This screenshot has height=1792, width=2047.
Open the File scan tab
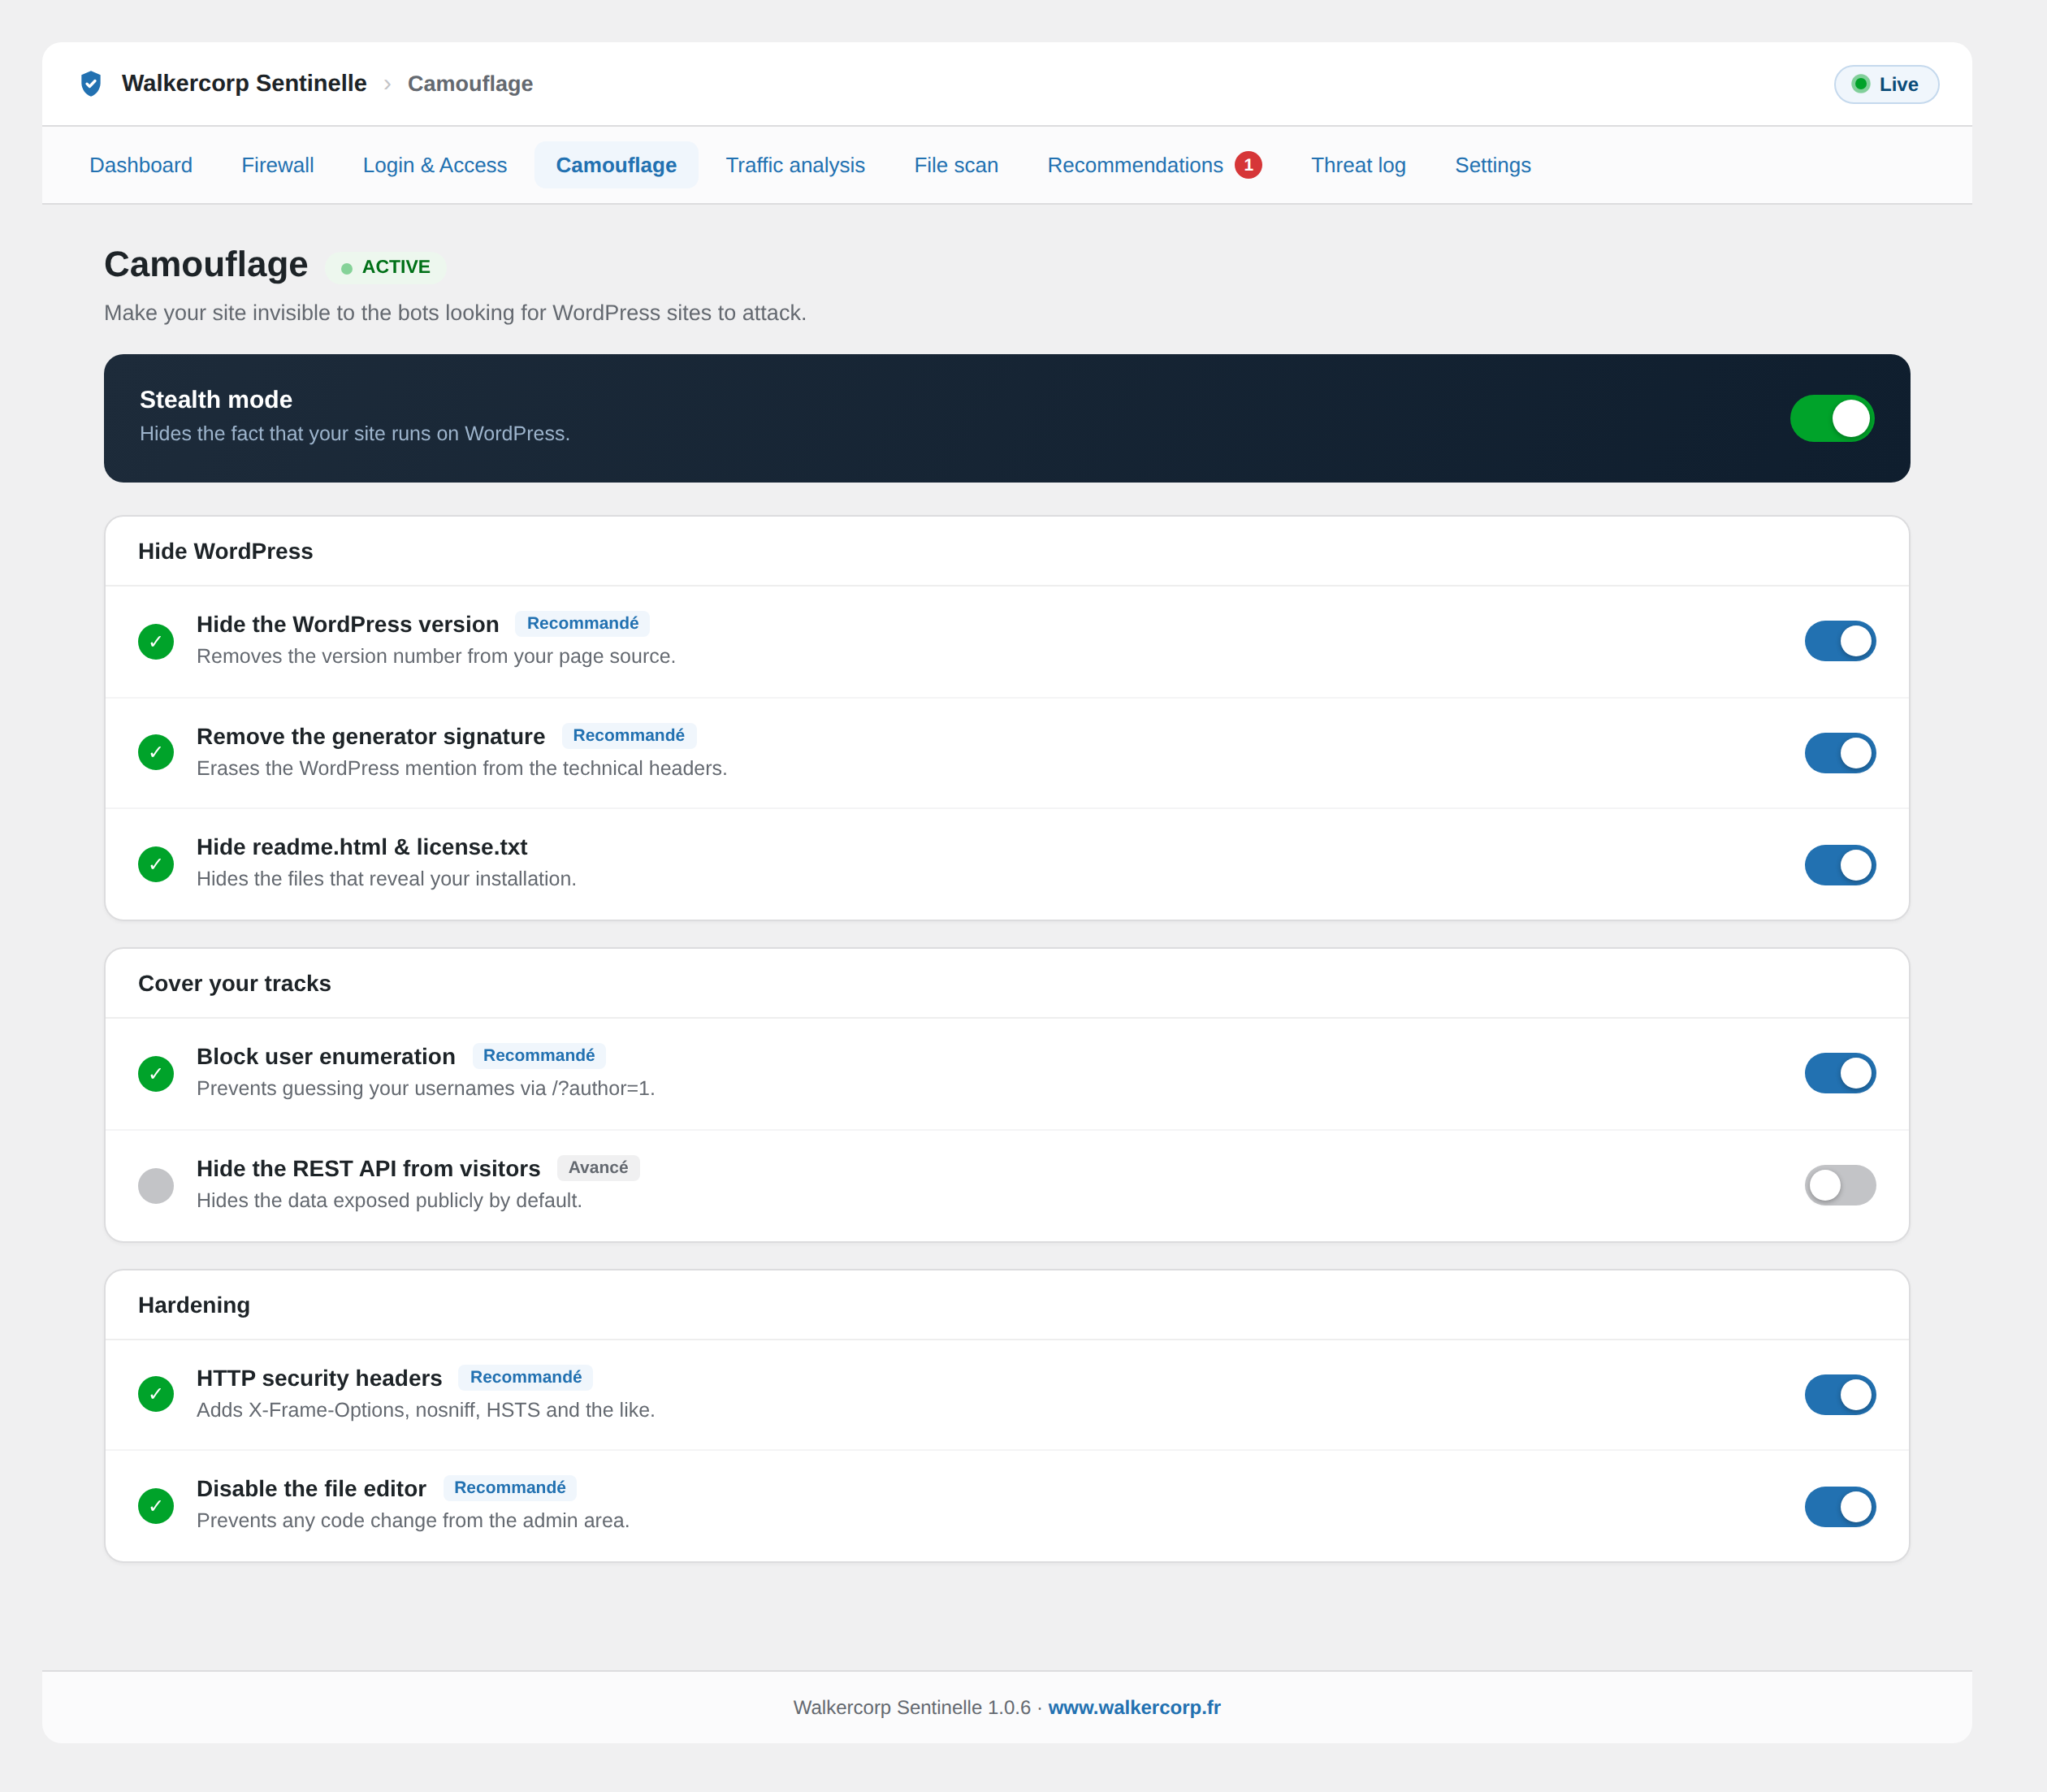[x=956, y=165]
